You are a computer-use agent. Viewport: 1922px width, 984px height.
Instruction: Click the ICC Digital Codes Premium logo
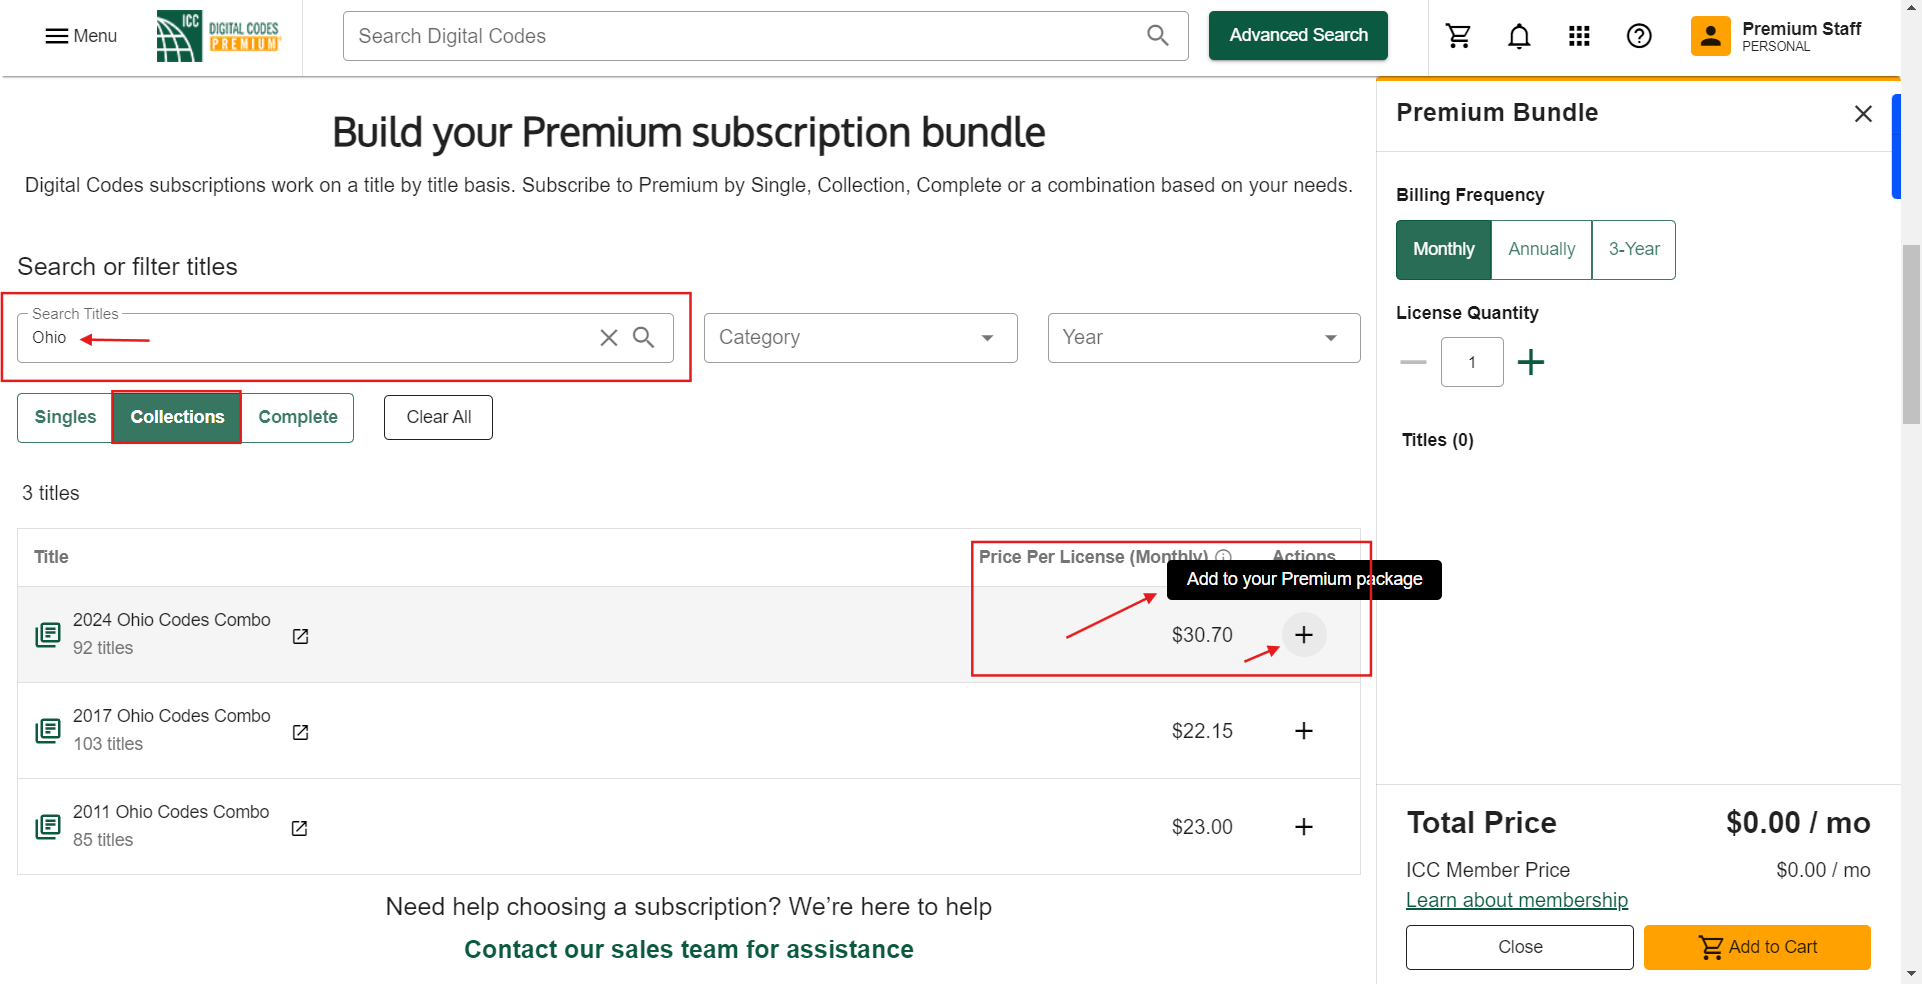point(219,36)
